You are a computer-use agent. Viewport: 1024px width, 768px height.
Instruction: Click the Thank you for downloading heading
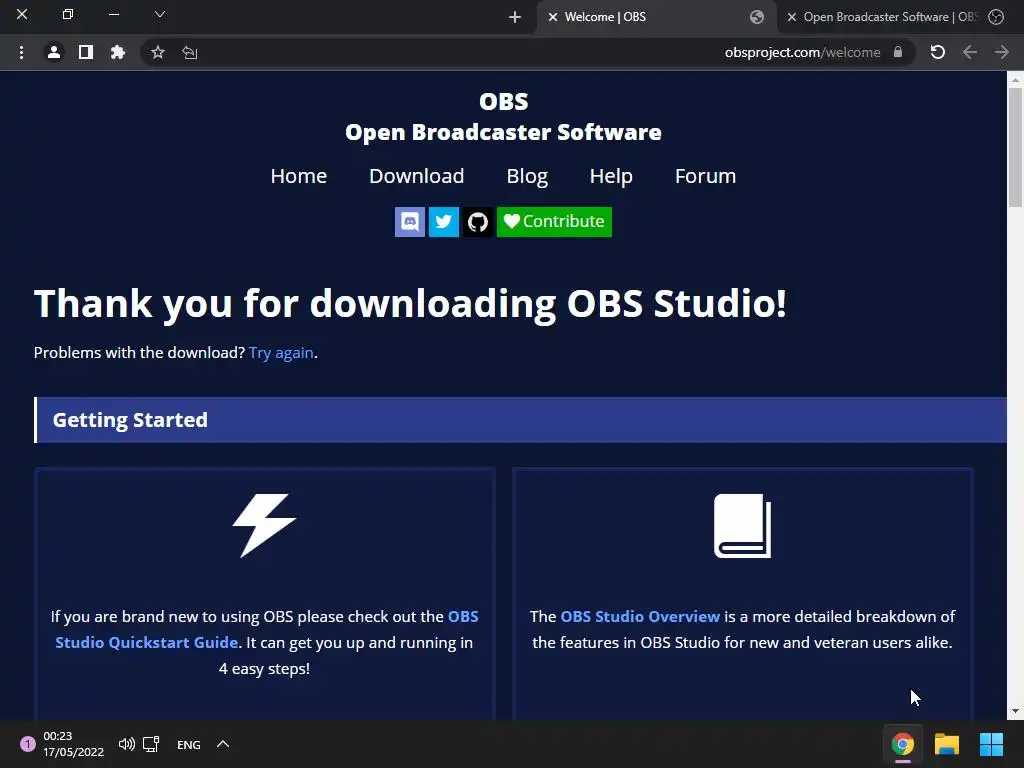410,304
